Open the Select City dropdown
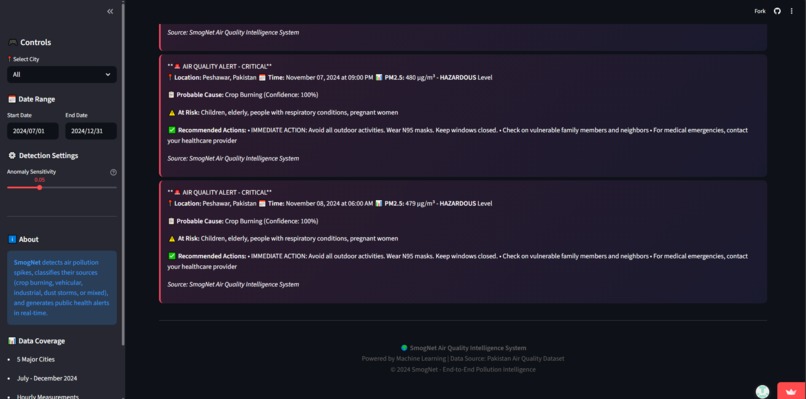This screenshot has width=806, height=399. coord(62,75)
